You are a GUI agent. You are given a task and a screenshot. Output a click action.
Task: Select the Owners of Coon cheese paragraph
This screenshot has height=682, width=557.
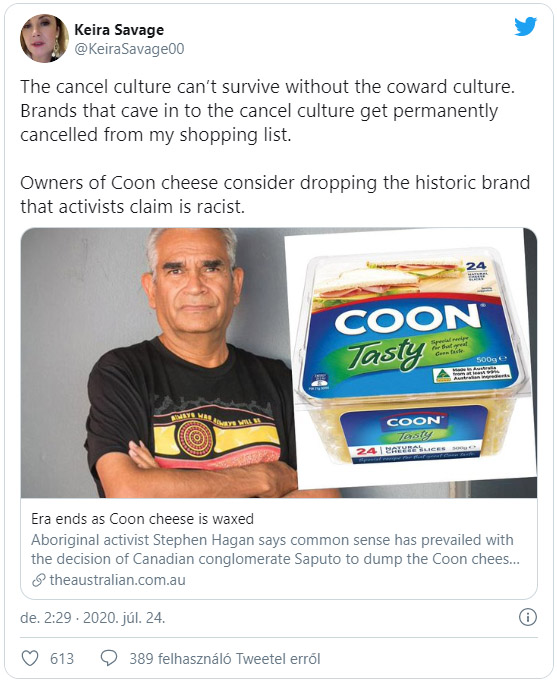(275, 194)
